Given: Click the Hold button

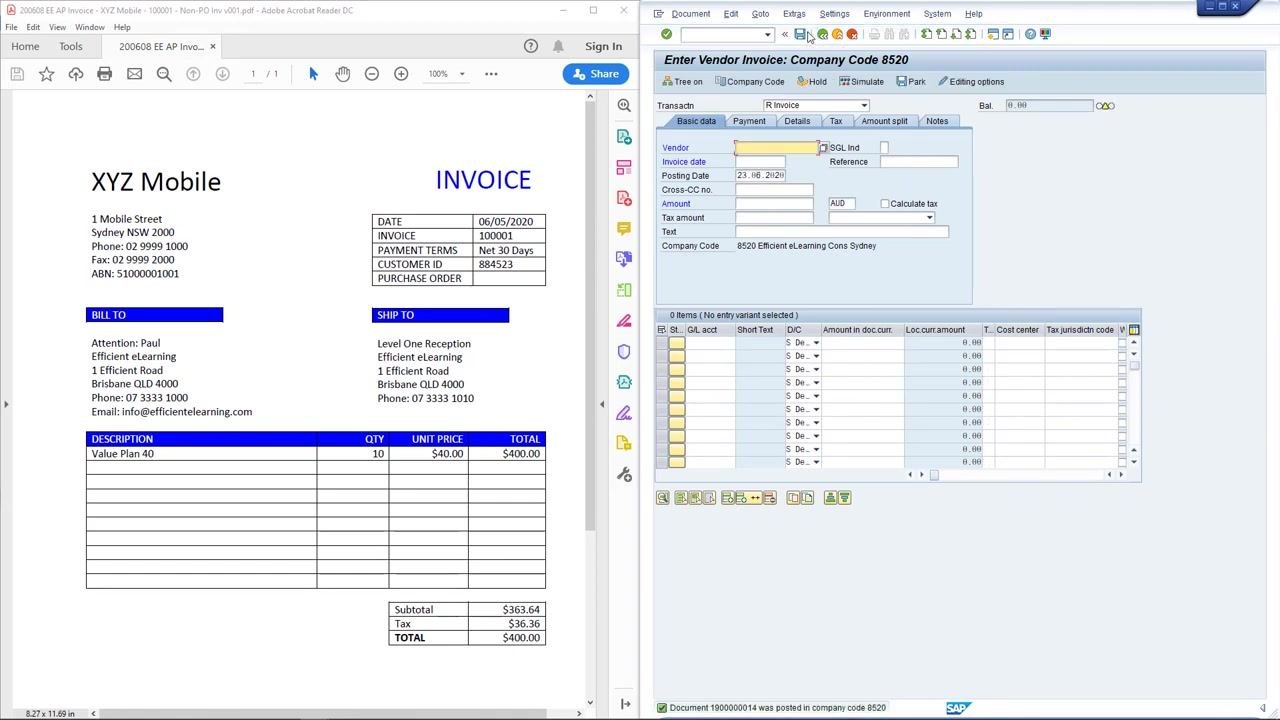Looking at the screenshot, I should pos(812,82).
